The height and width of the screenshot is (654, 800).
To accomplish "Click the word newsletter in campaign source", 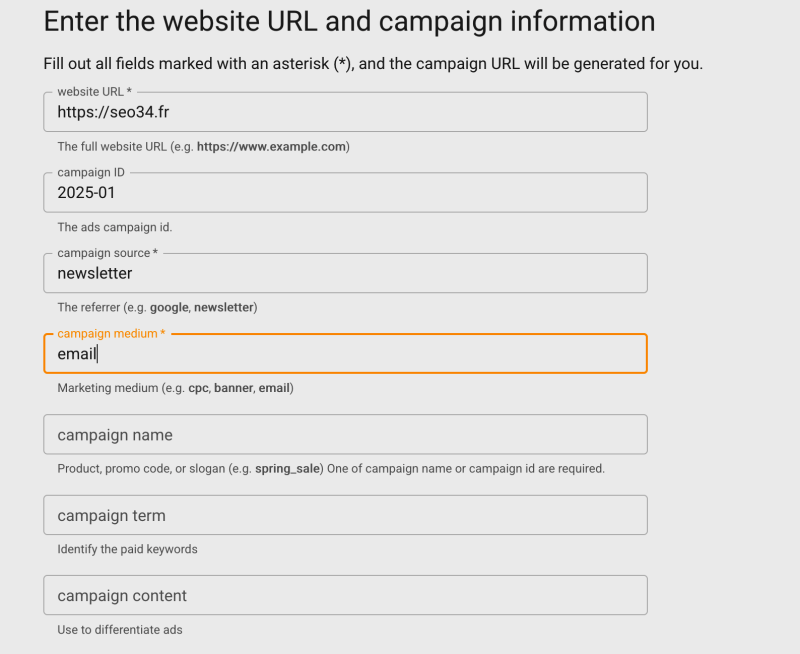I will click(x=97, y=274).
